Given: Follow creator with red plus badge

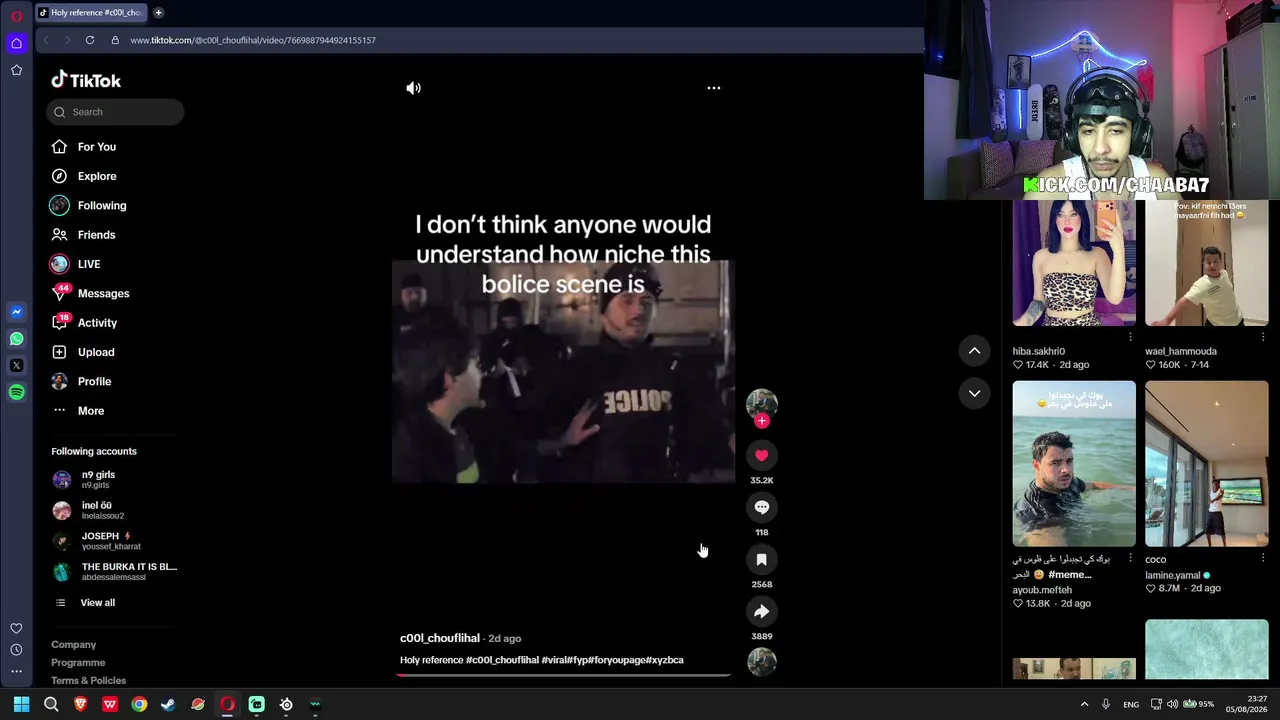Looking at the screenshot, I should coord(762,421).
